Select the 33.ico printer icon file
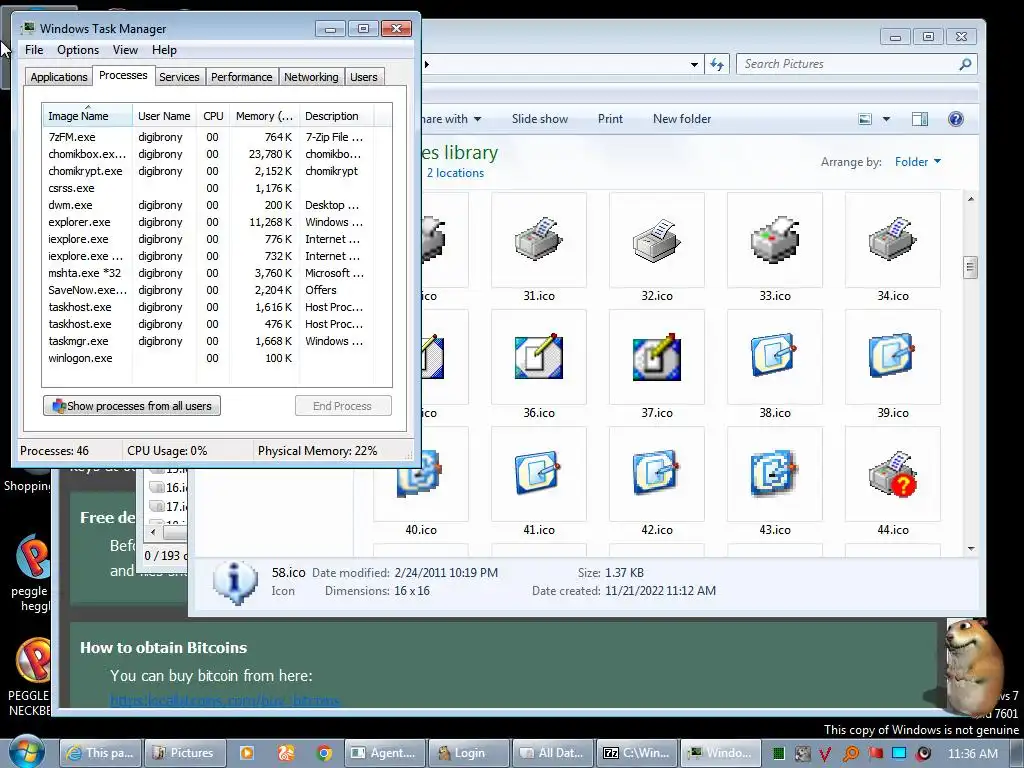Screen dimensions: 1024x768 click(775, 240)
